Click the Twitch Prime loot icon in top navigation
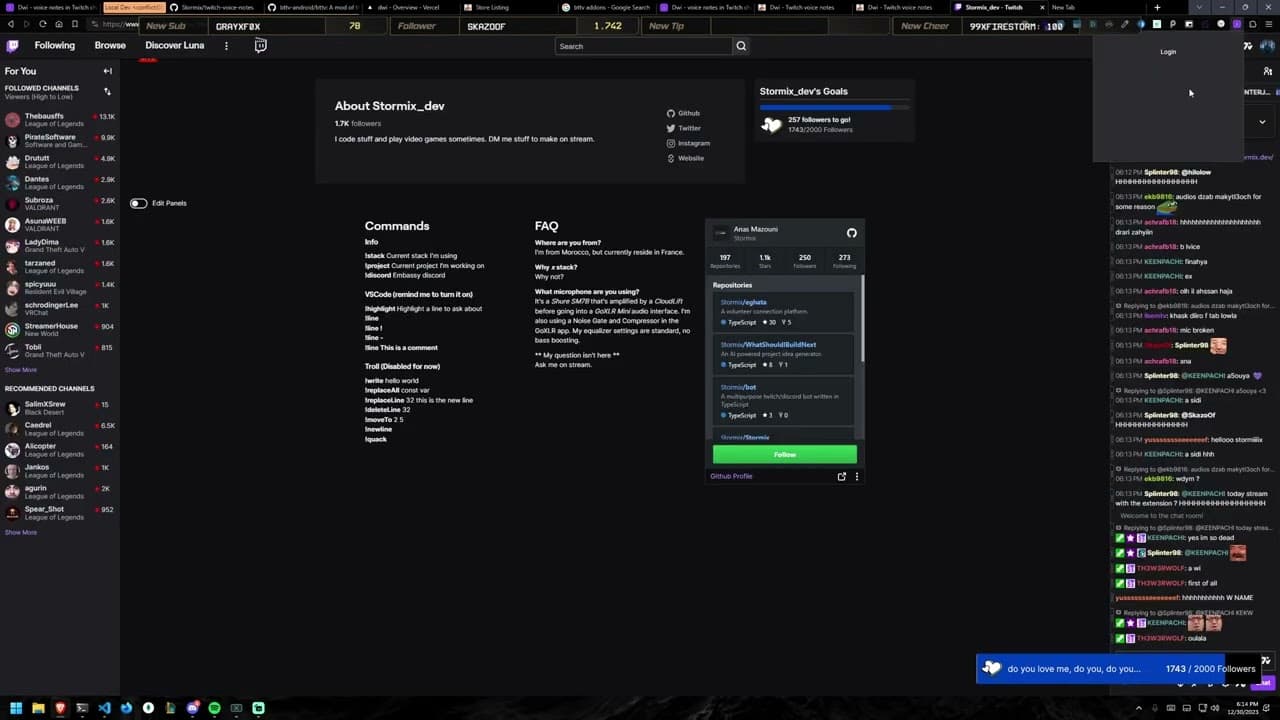The height and width of the screenshot is (720, 1280). tap(260, 45)
